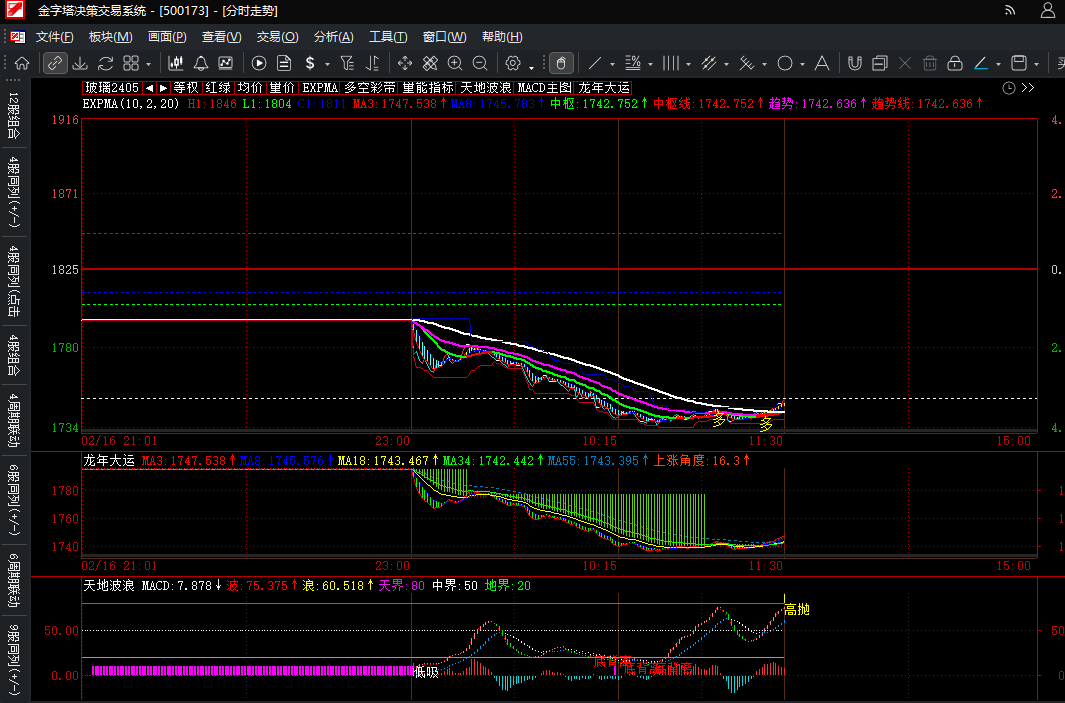Select the 龙年大运 indicator button
Viewport: 1065px width, 703px height.
[x=604, y=88]
